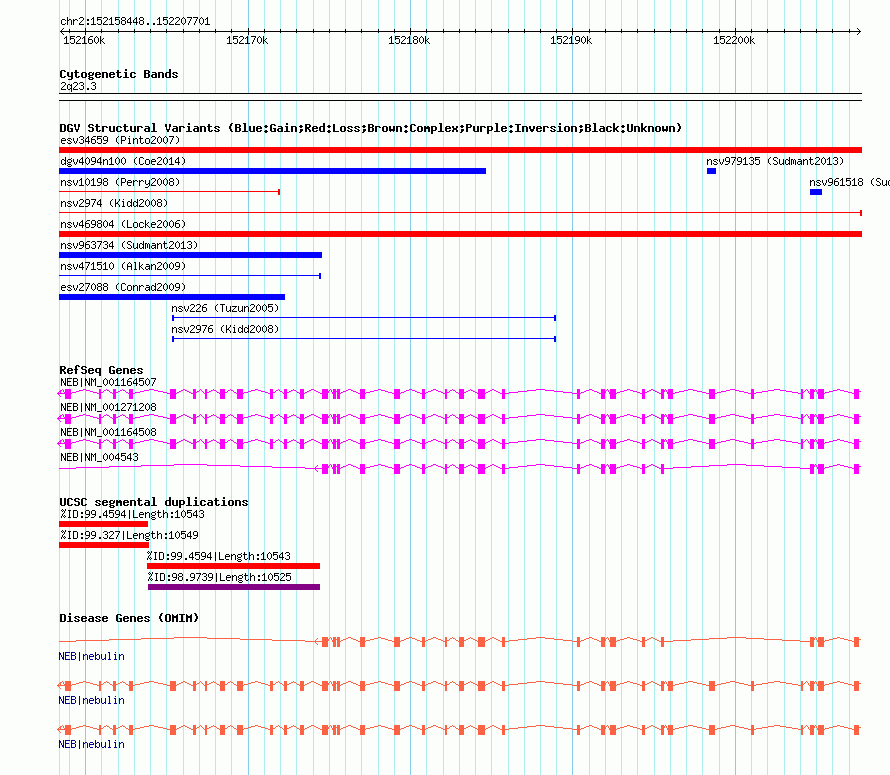890x775 pixels.
Task: Click the nsv226 (Tuzun2005) blue variant line
Action: click(364, 318)
